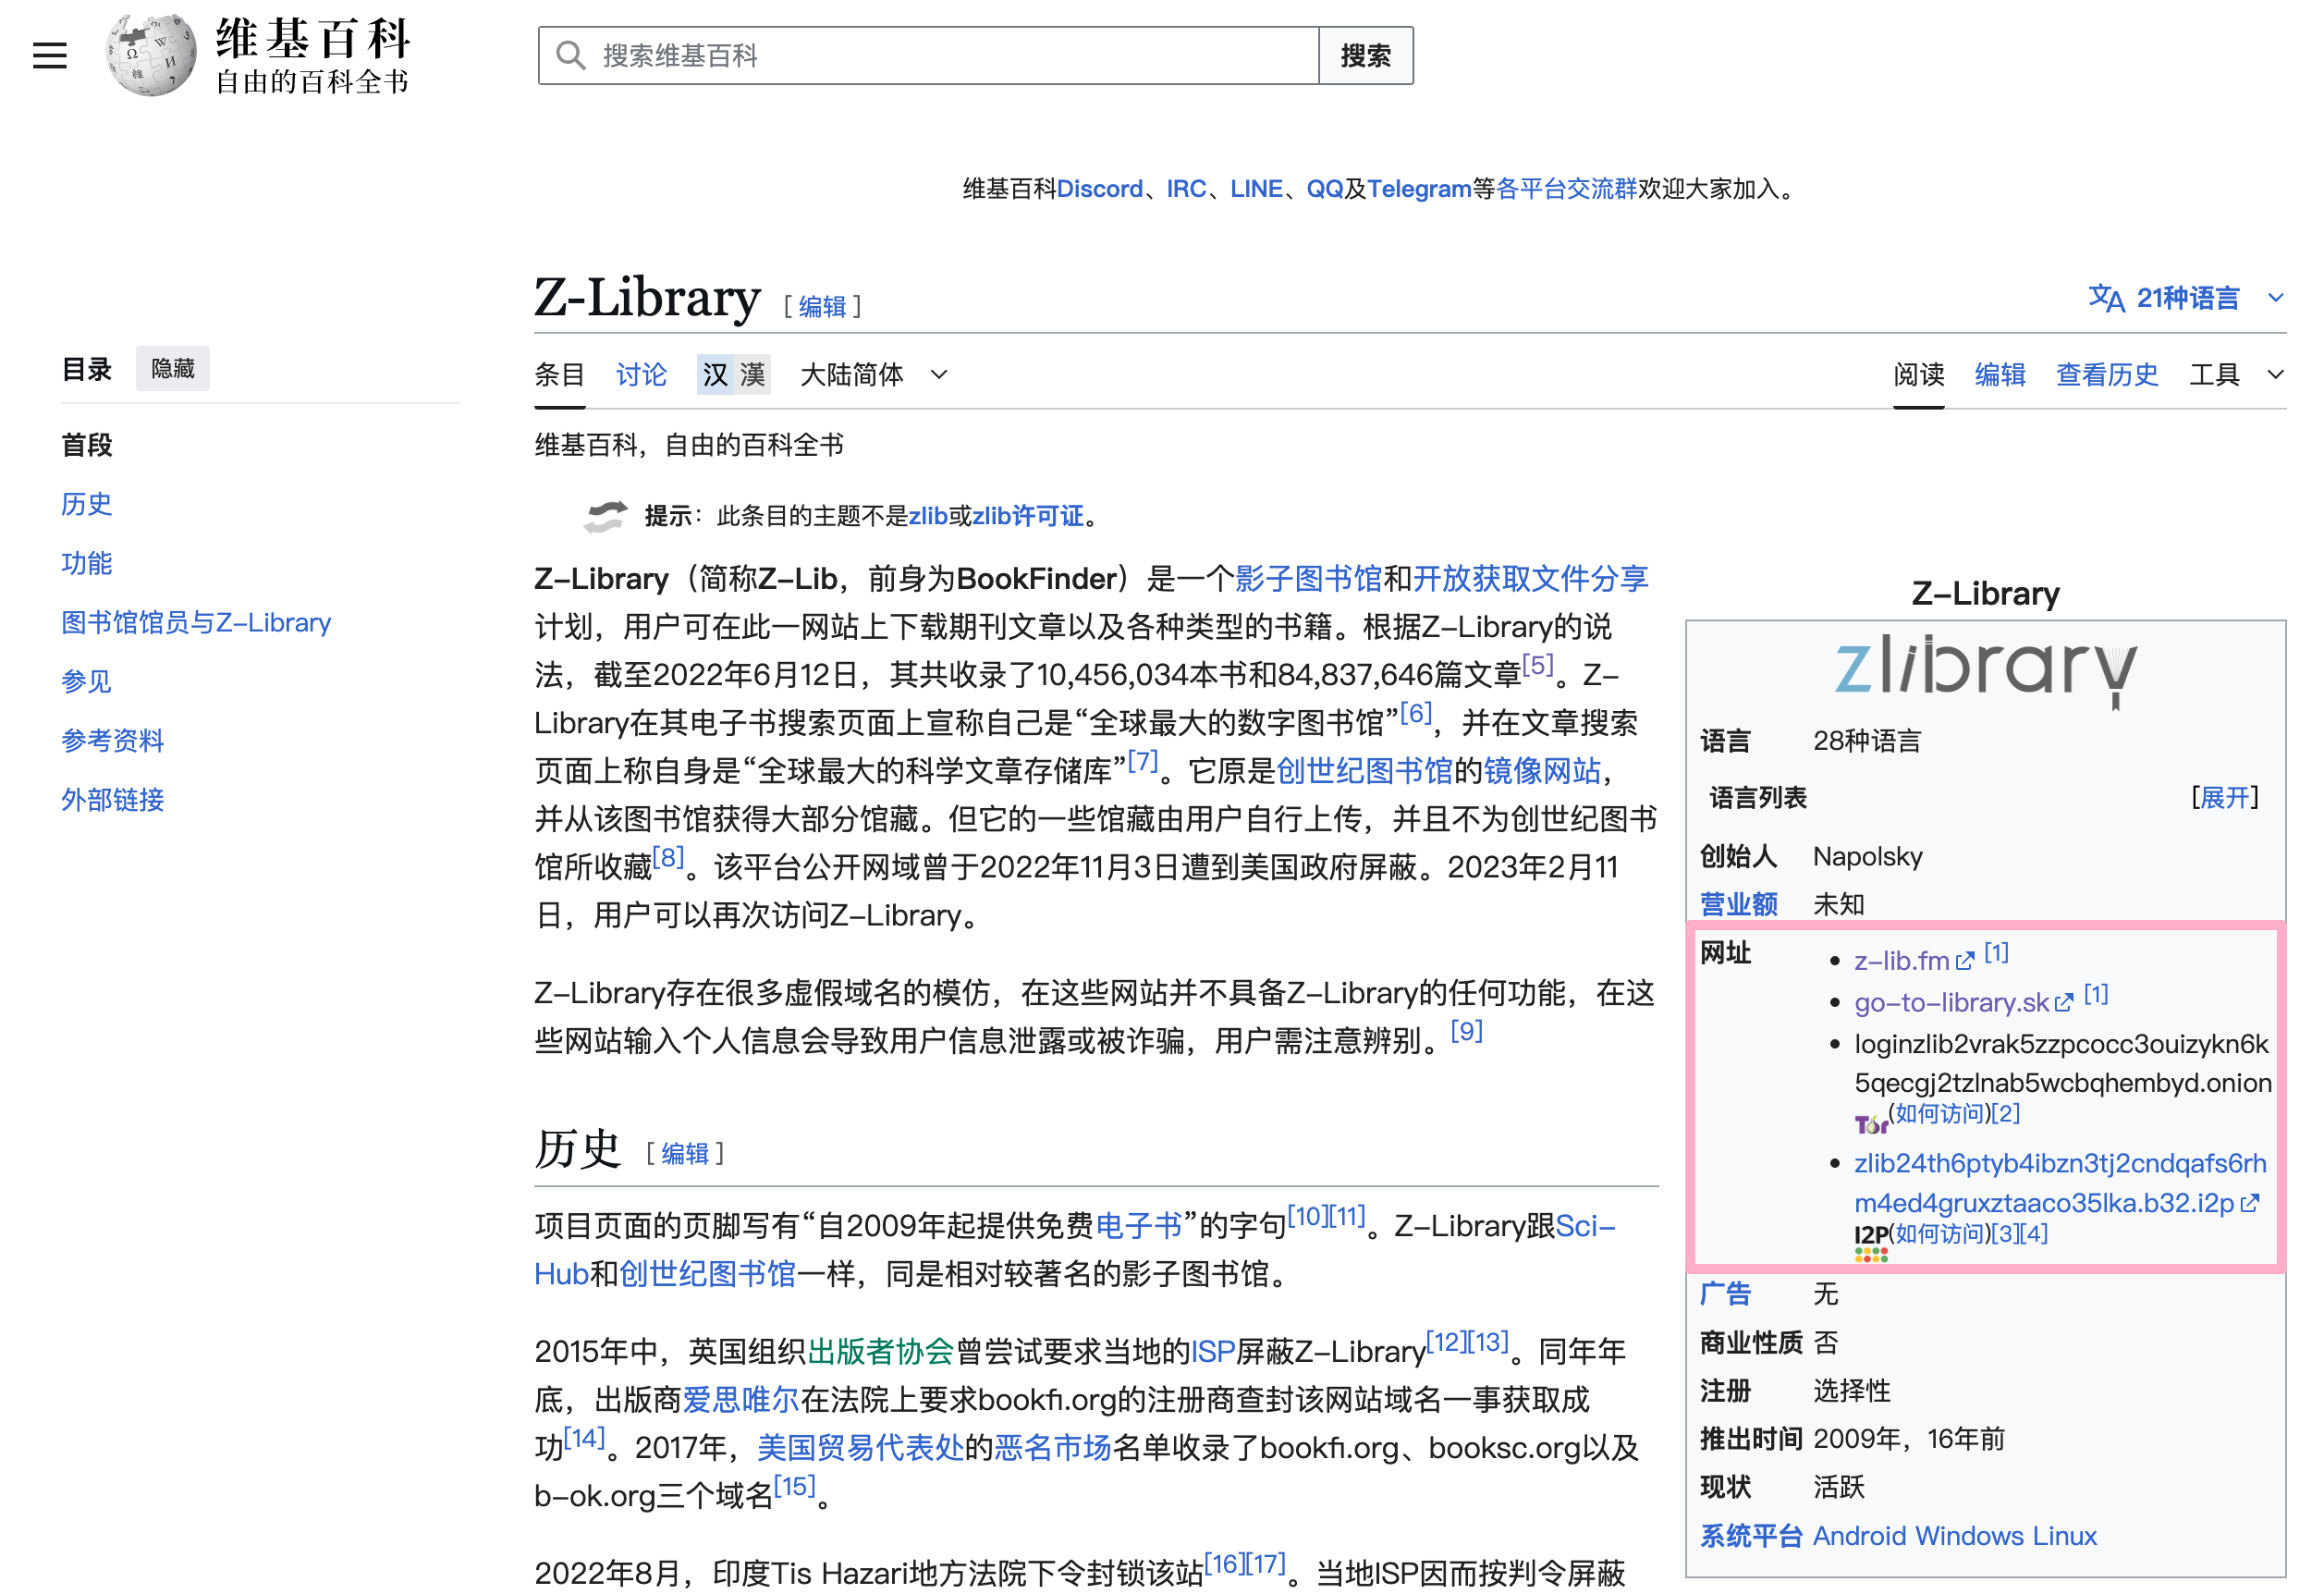The image size is (2324, 1594).
Task: Jump to 首段 in contents
Action: (x=87, y=445)
